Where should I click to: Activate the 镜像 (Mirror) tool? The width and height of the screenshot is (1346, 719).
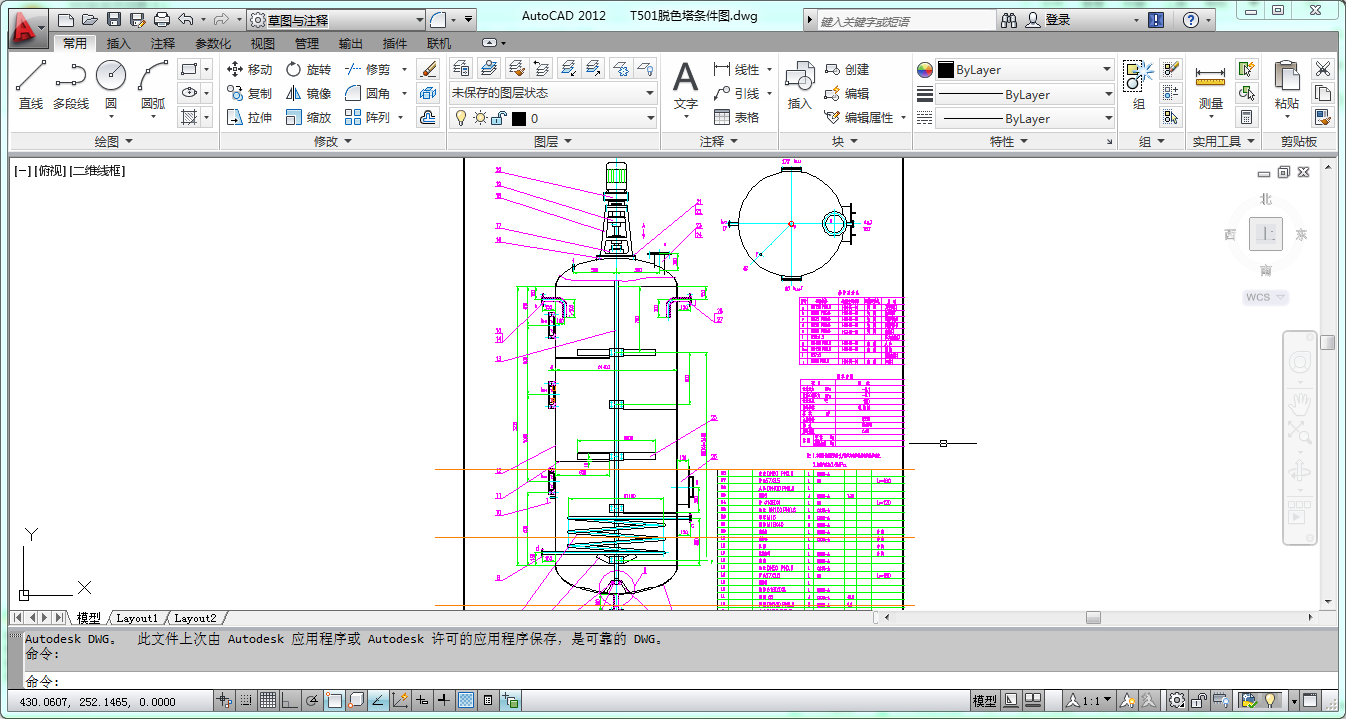coord(308,93)
